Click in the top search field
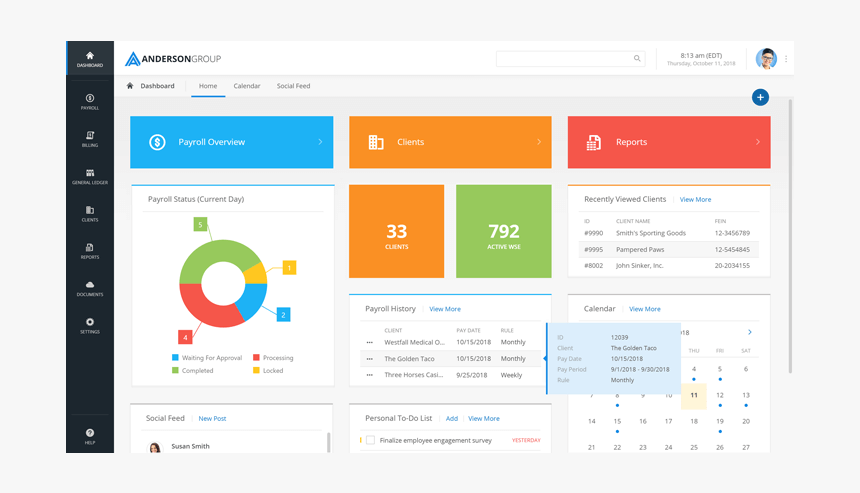 (564, 59)
